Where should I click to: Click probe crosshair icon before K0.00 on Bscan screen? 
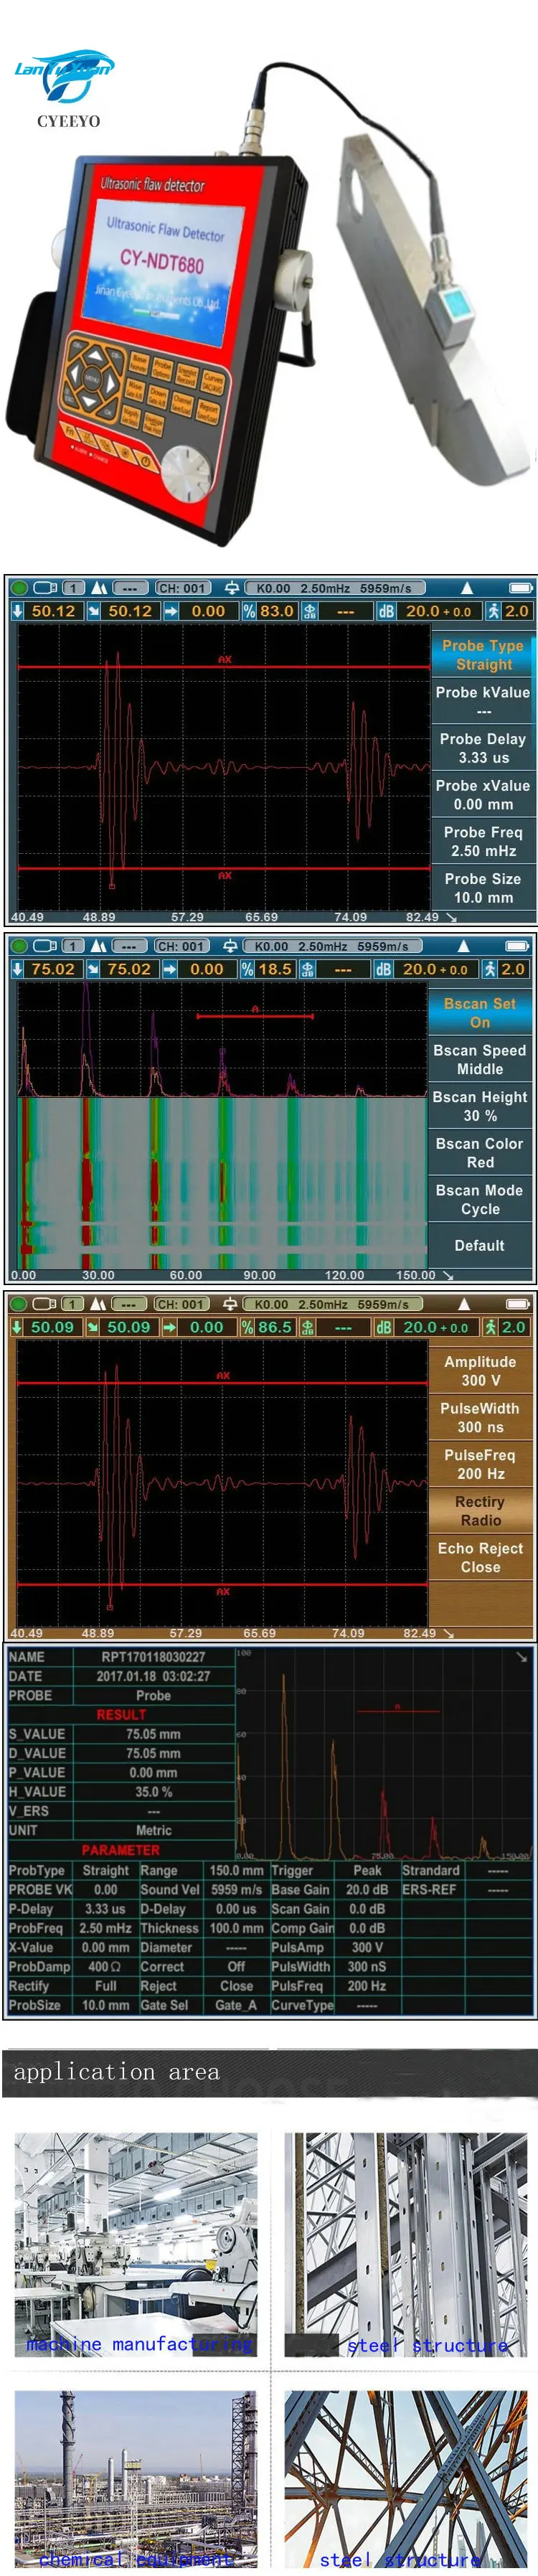230,946
